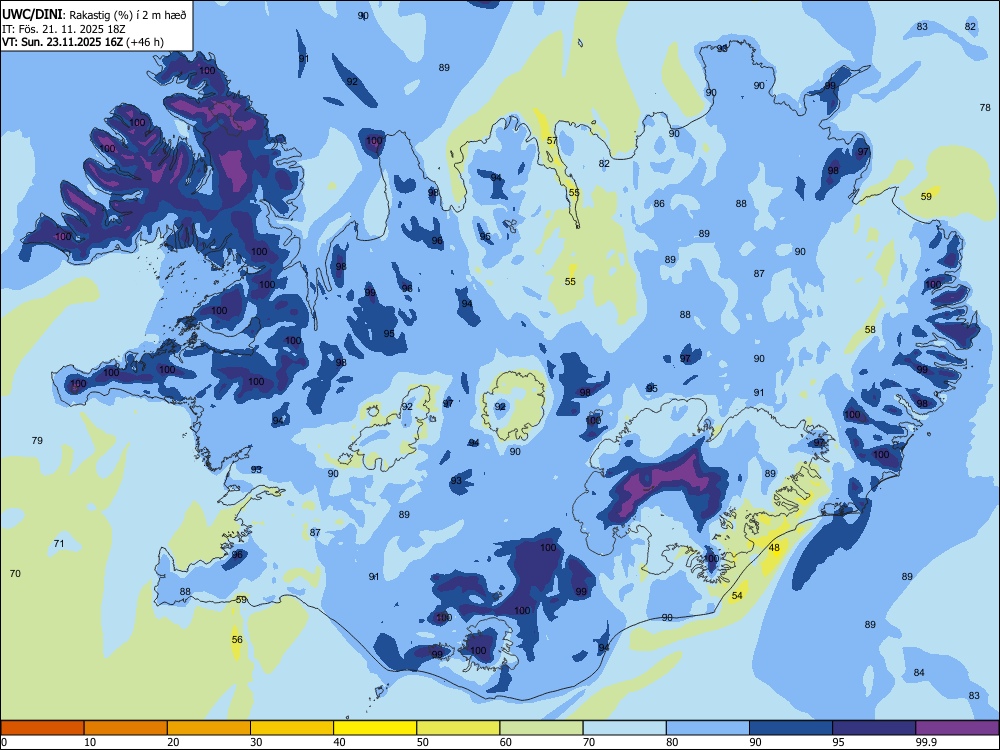Click the 70–80 pale blue legend swatch
Screen dimensions: 1000x750
625,728
